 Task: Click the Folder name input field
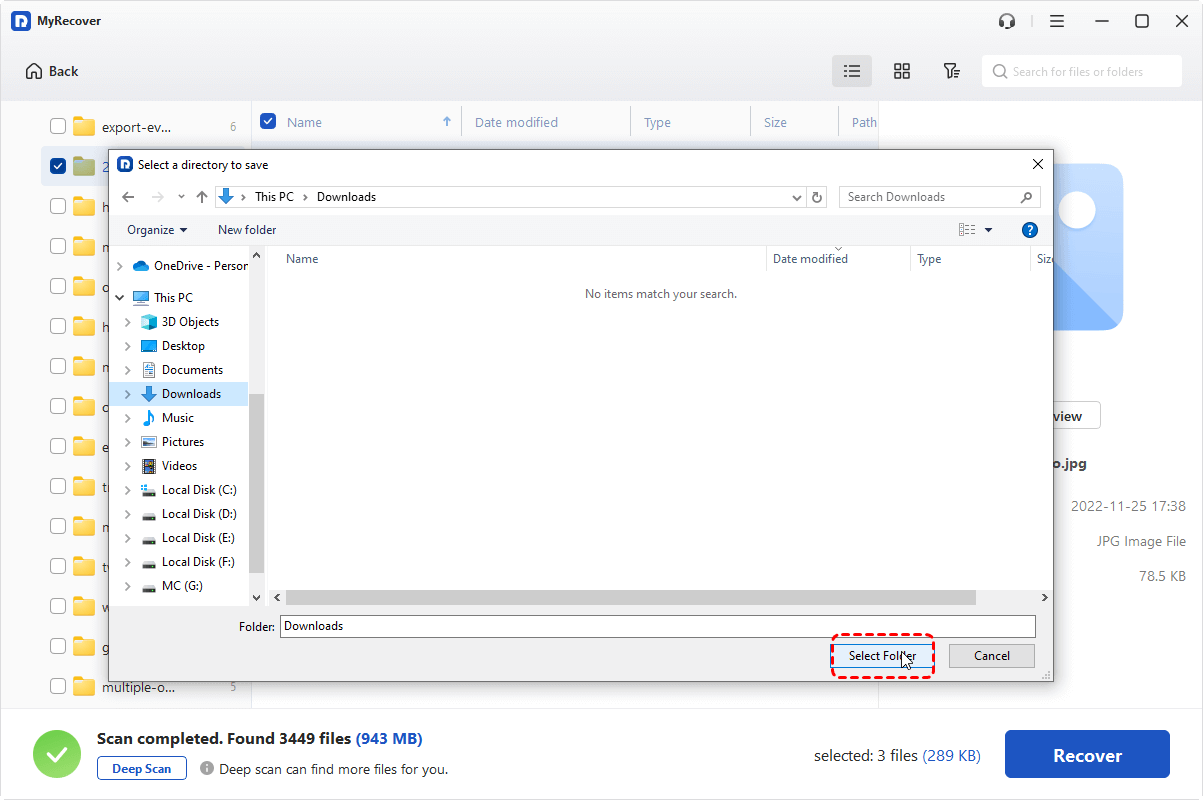(657, 626)
